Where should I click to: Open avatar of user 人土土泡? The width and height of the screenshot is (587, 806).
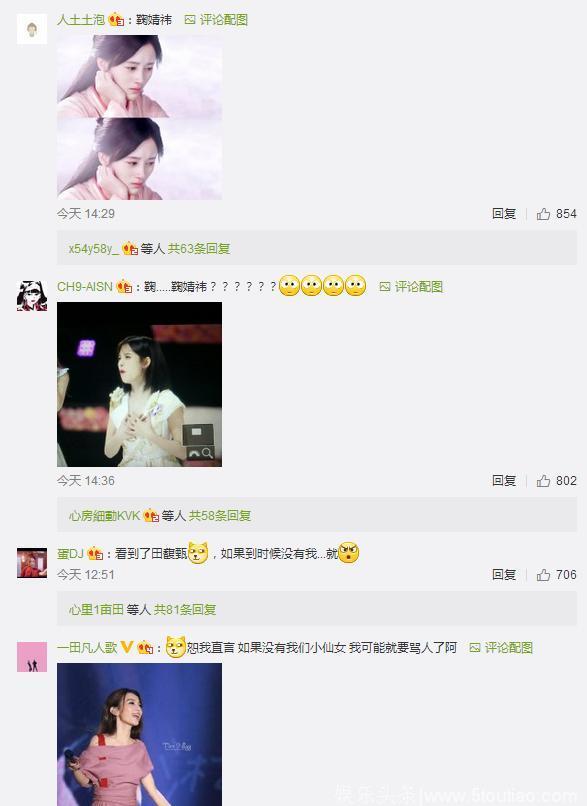(32, 29)
